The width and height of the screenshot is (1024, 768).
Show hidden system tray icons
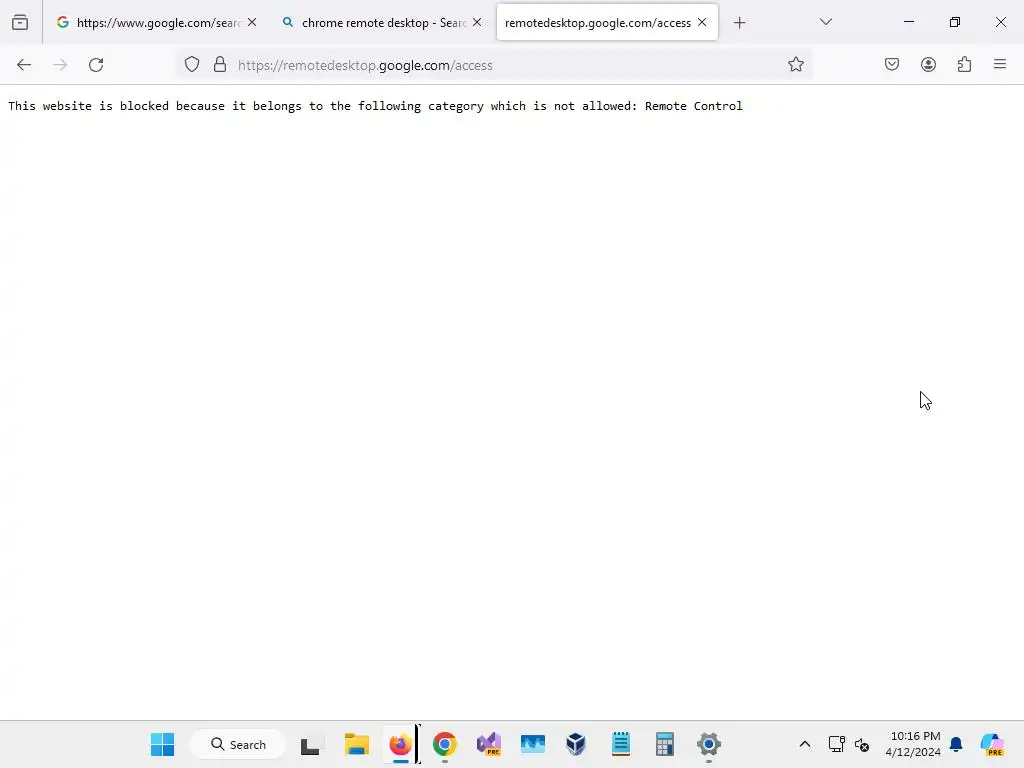click(x=805, y=744)
